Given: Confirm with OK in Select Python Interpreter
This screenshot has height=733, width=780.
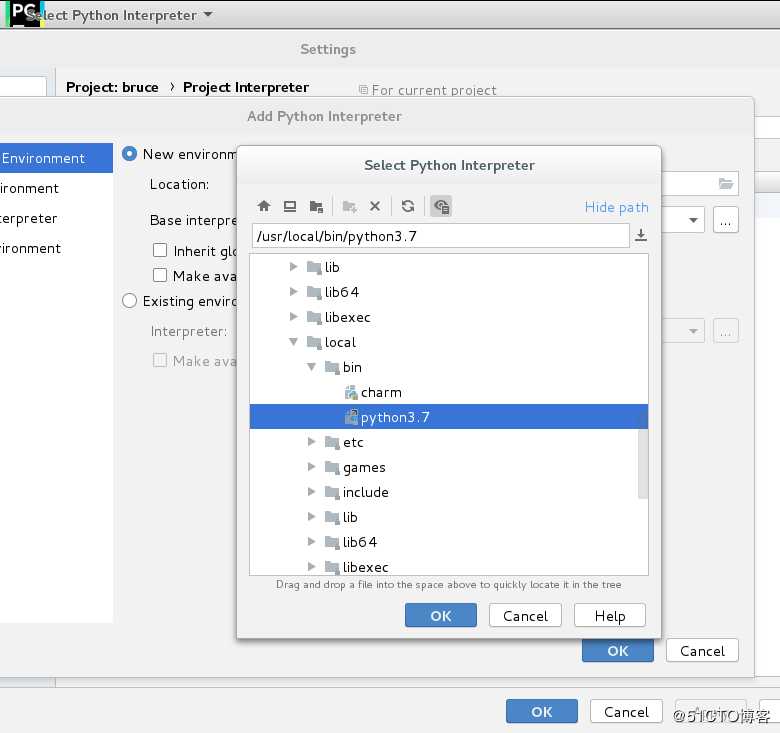Looking at the screenshot, I should tap(441, 616).
